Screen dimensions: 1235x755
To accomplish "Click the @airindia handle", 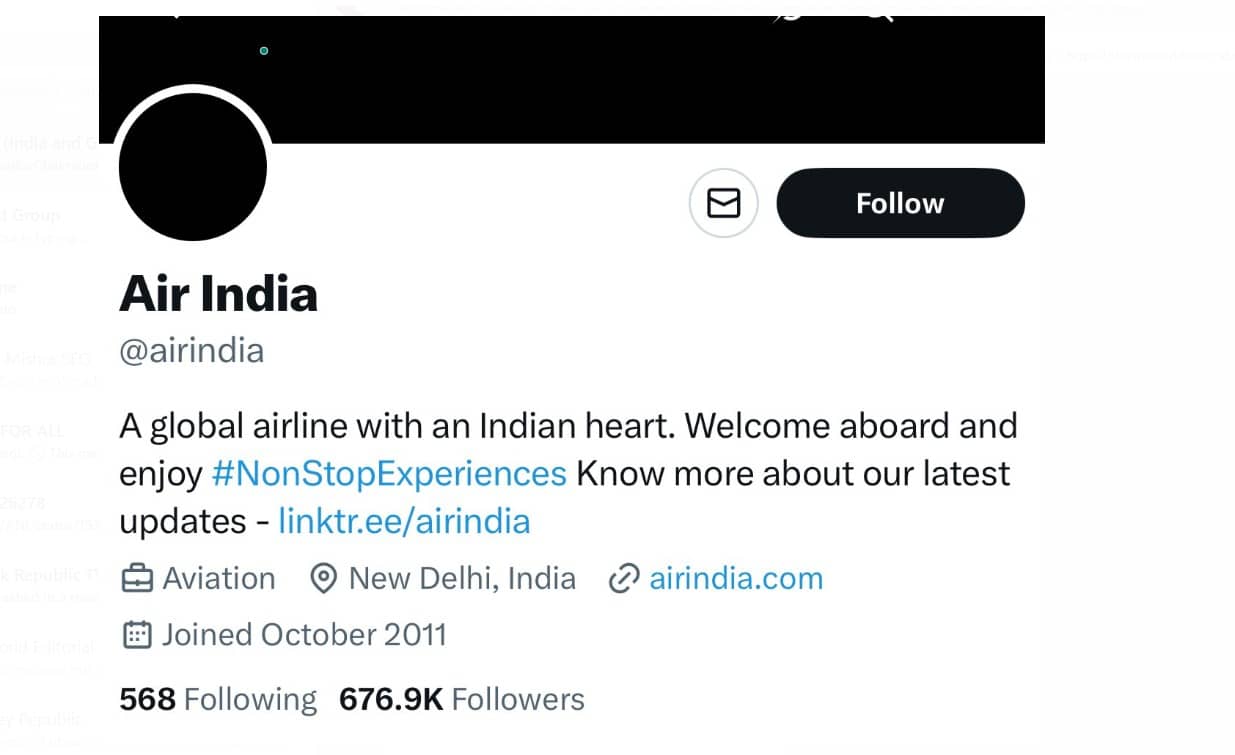I will [192, 351].
